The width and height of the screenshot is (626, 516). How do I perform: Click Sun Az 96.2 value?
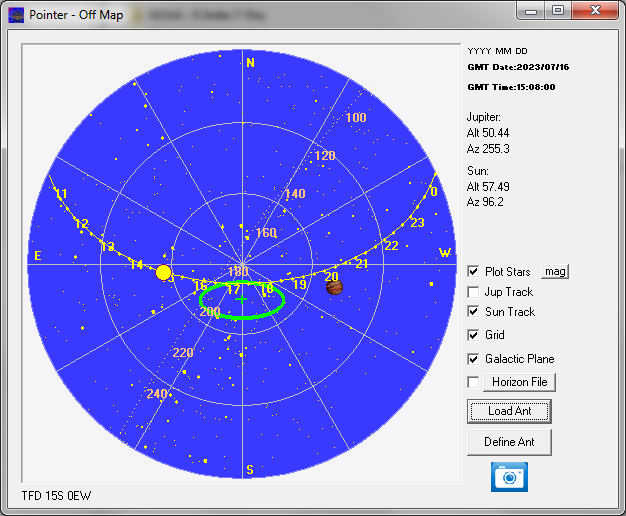[485, 202]
